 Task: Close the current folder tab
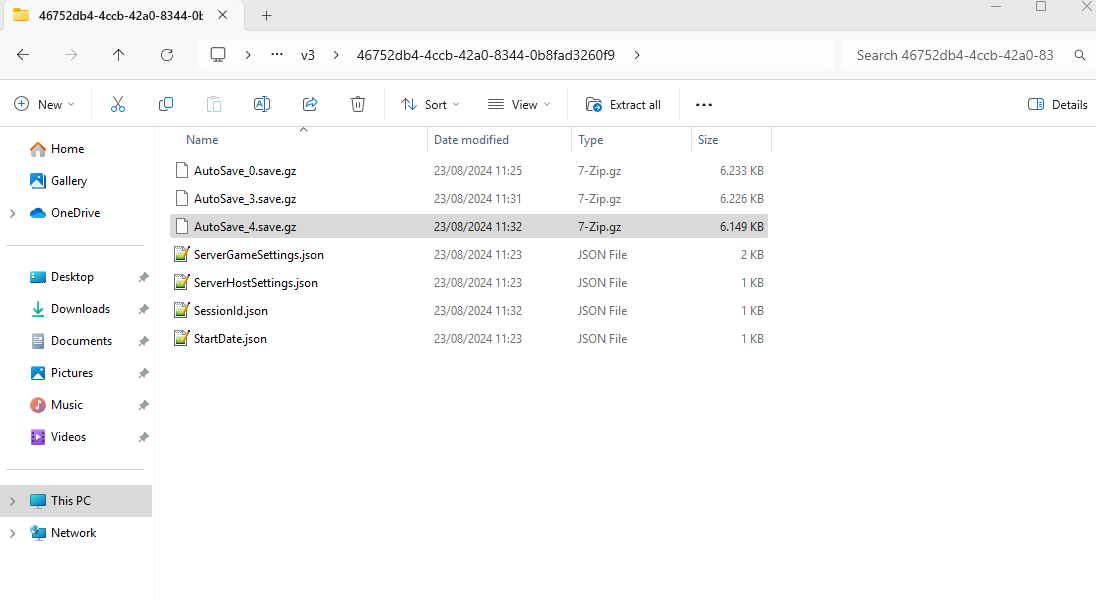pos(222,15)
